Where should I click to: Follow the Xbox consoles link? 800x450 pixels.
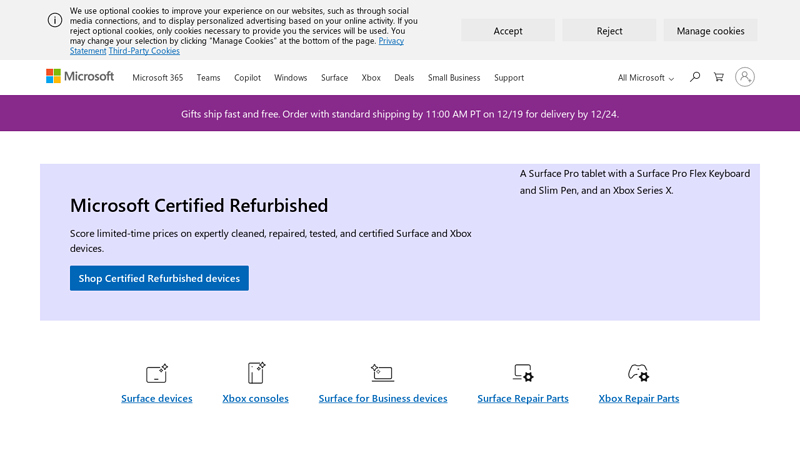[256, 398]
